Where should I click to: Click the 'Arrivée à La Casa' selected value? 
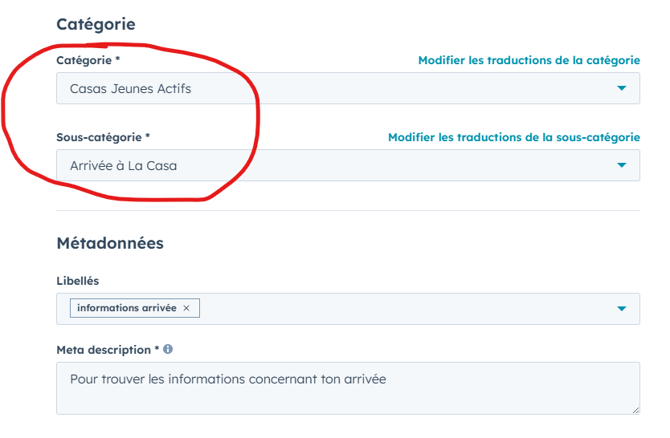pos(123,166)
